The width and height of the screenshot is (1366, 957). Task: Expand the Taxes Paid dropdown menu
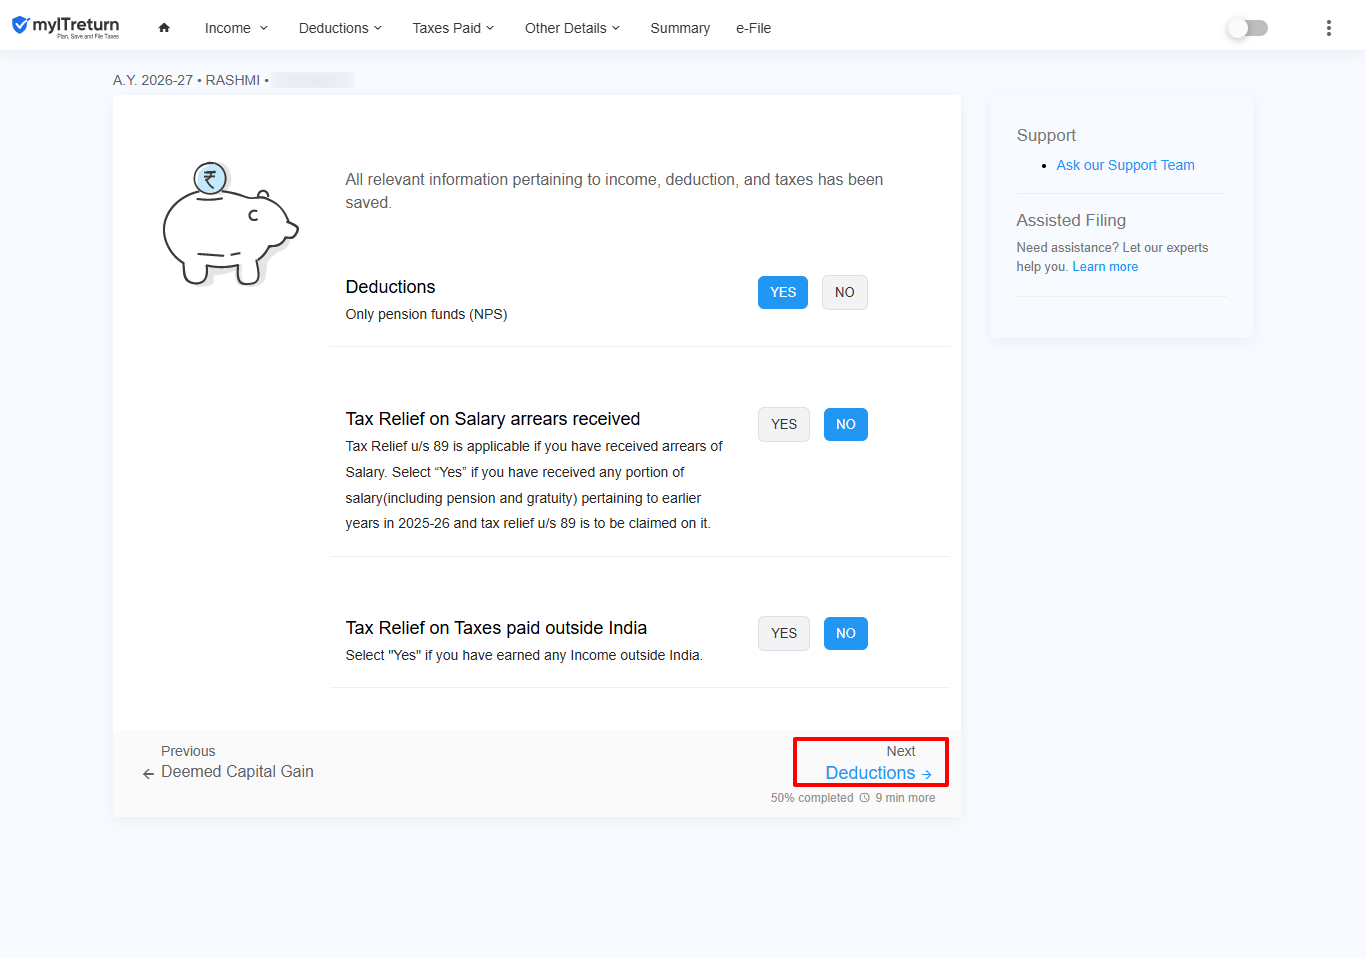coord(453,28)
